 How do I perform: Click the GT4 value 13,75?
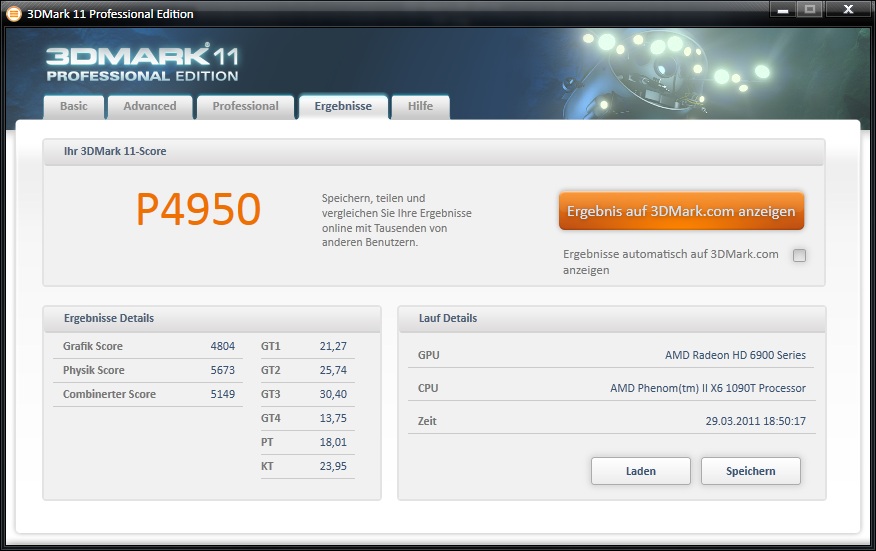point(333,418)
